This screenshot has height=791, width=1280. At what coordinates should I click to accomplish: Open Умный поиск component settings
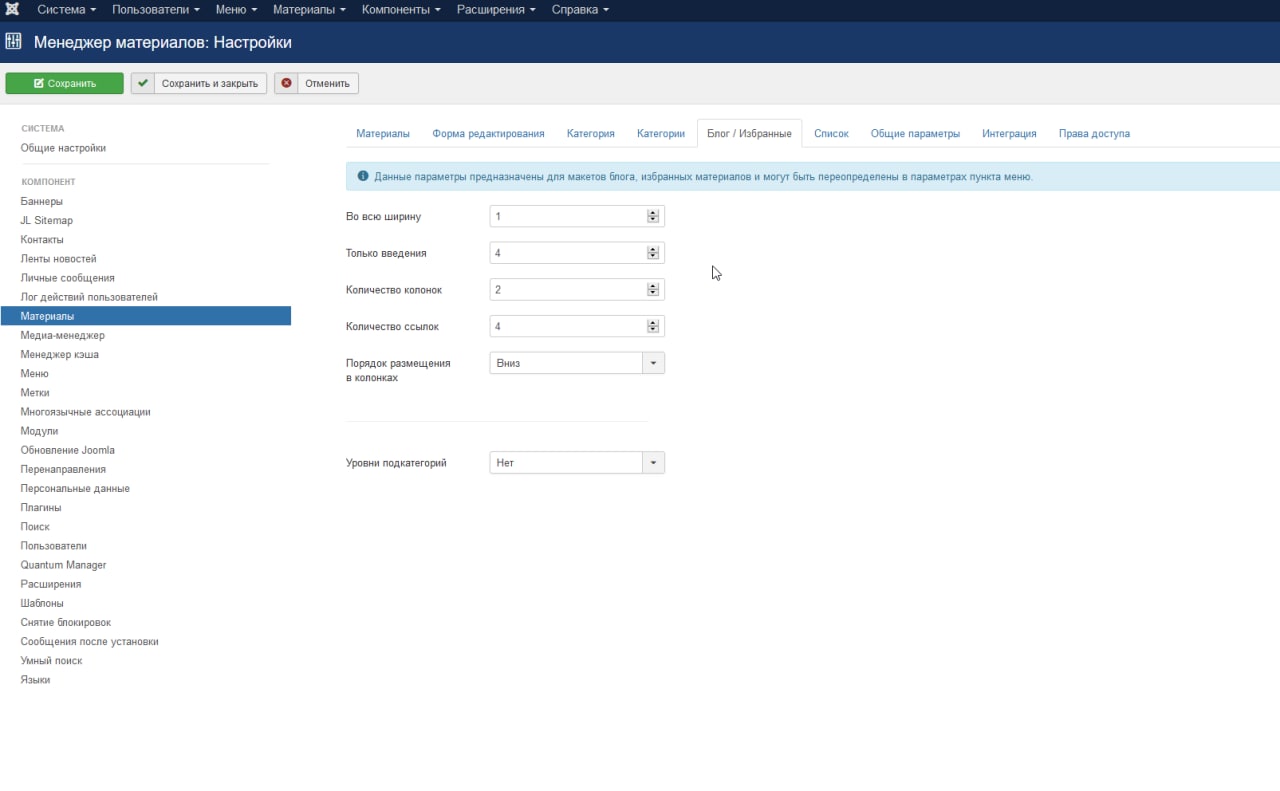(x=52, y=661)
